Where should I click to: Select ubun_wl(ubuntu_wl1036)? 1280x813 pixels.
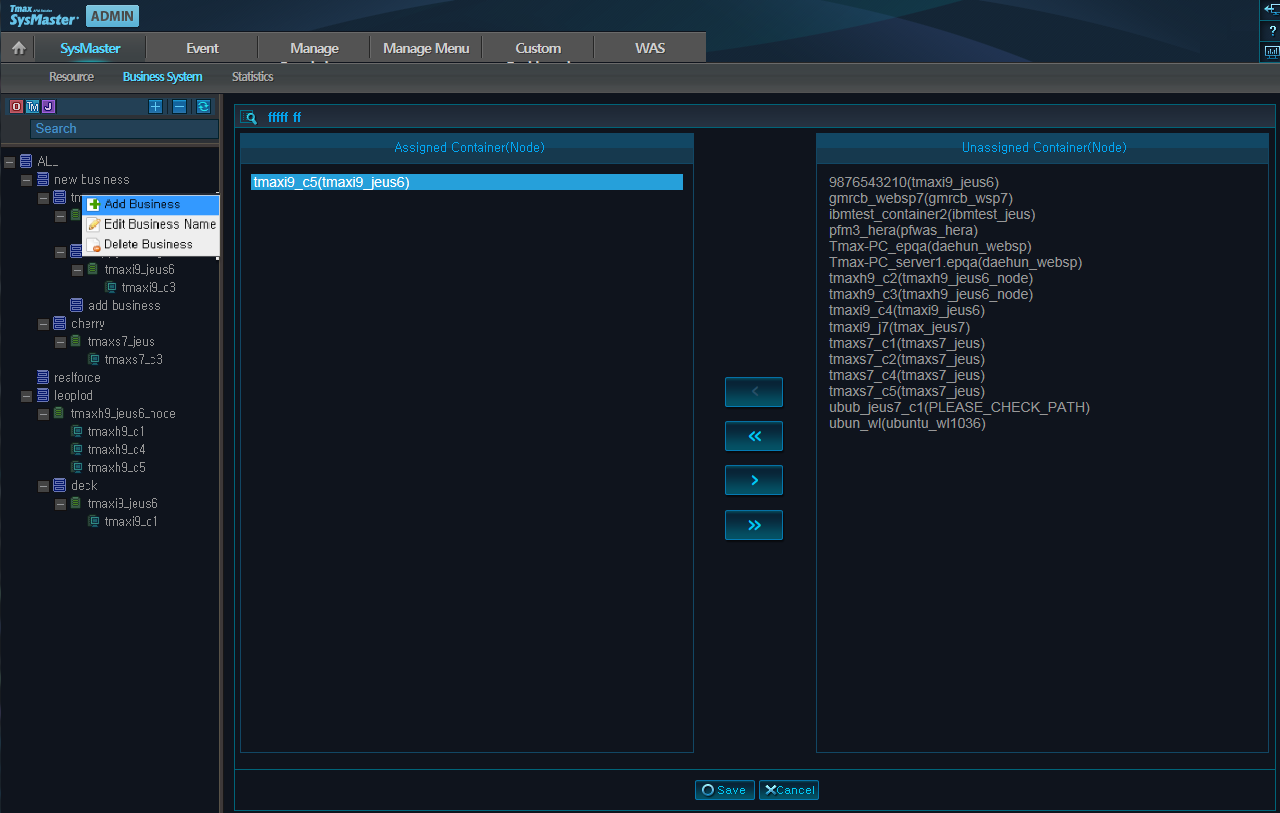point(907,422)
